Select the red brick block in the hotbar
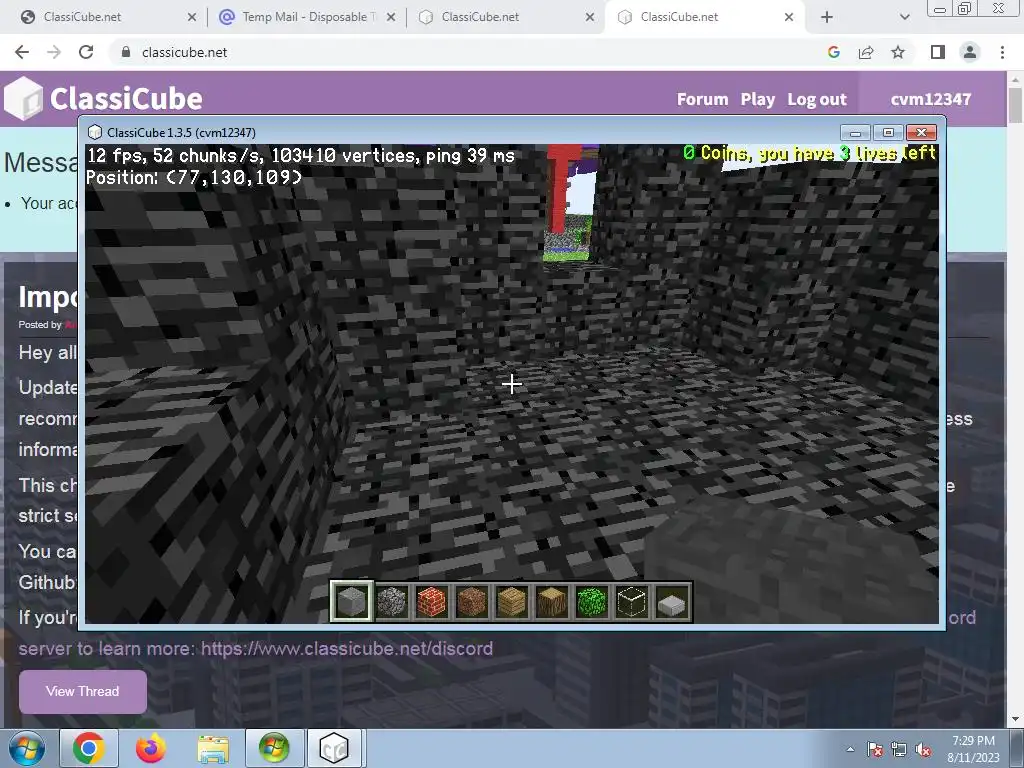This screenshot has height=768, width=1024. (432, 601)
